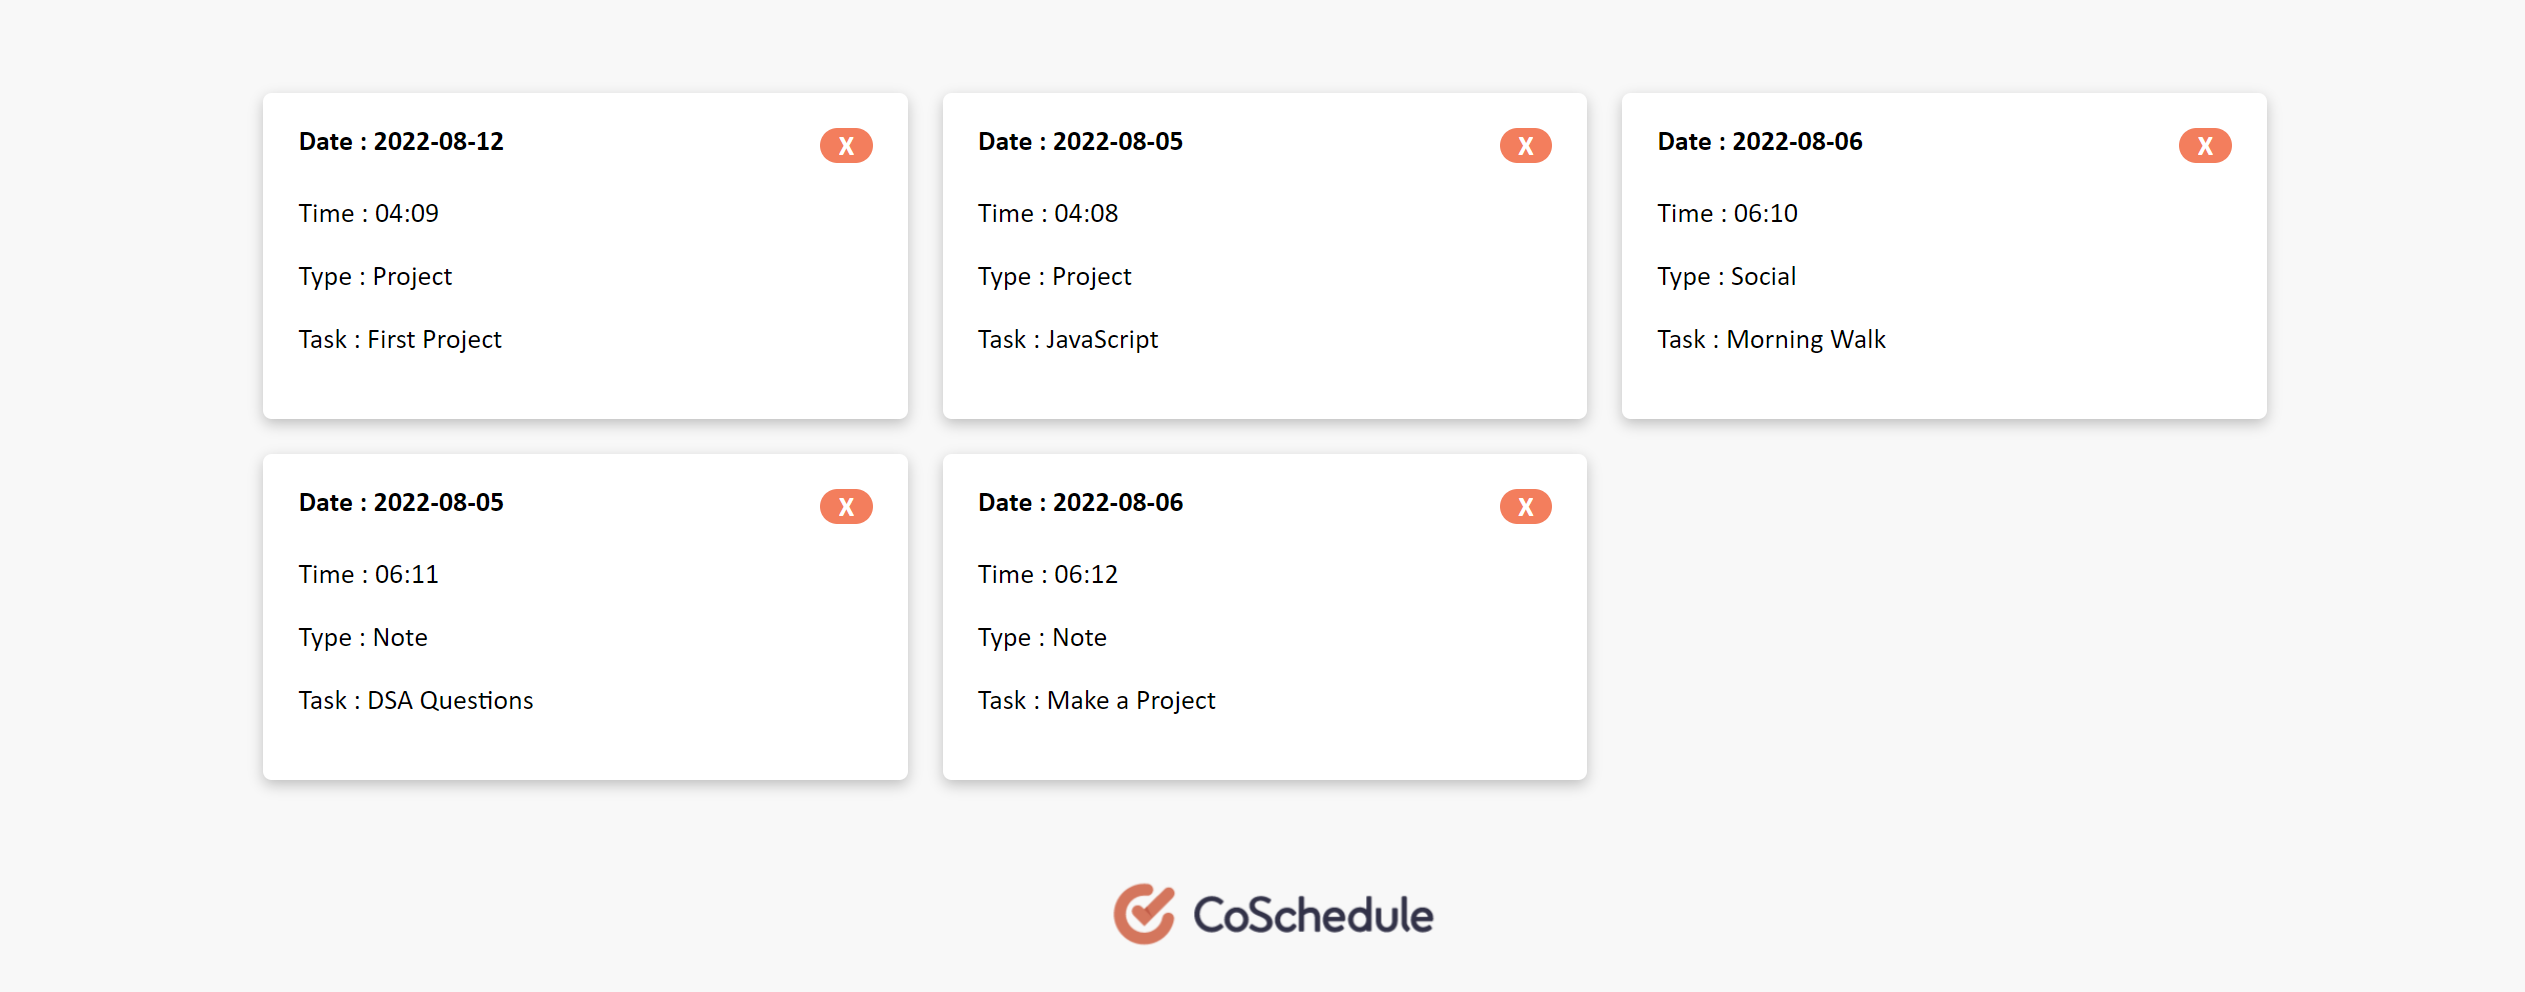Select Type Note on DSA Questions card

tap(362, 637)
